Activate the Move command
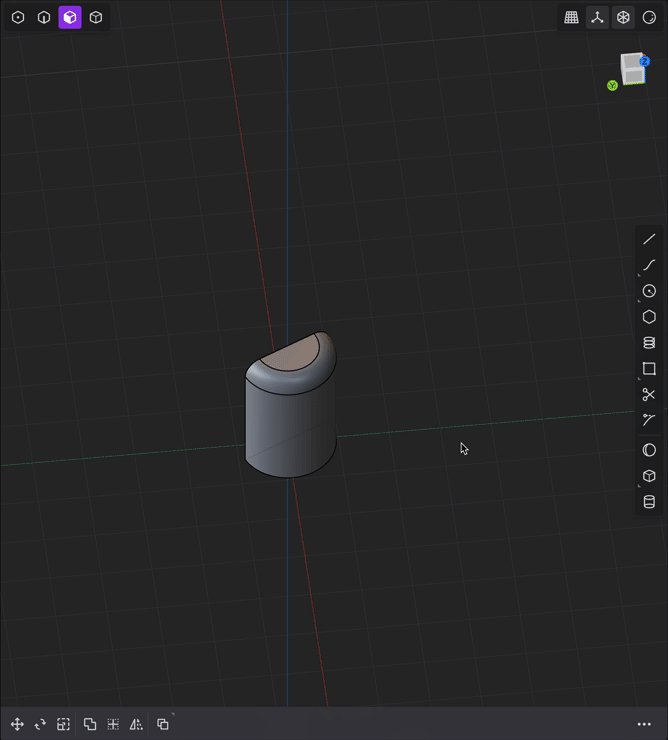Screen dimensions: 668x740 [x=17, y=724]
